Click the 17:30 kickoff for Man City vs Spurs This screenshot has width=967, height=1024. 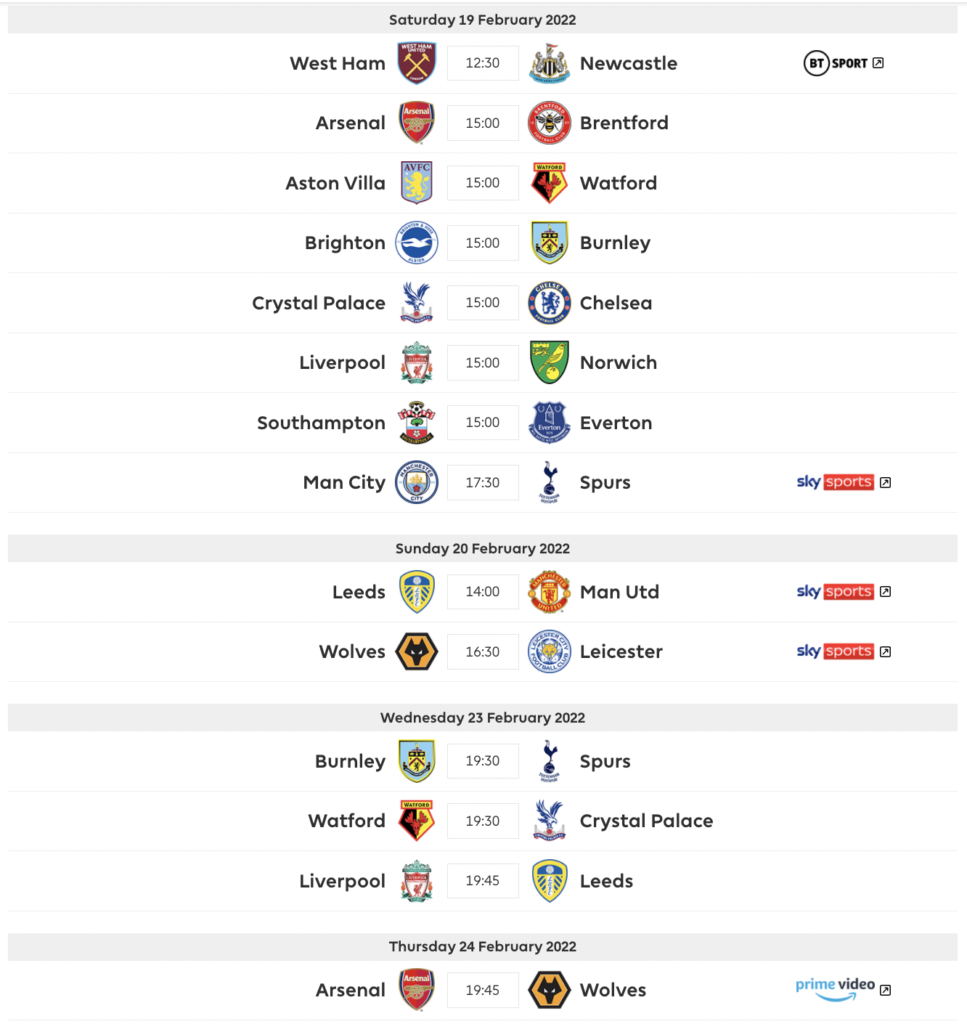click(483, 482)
